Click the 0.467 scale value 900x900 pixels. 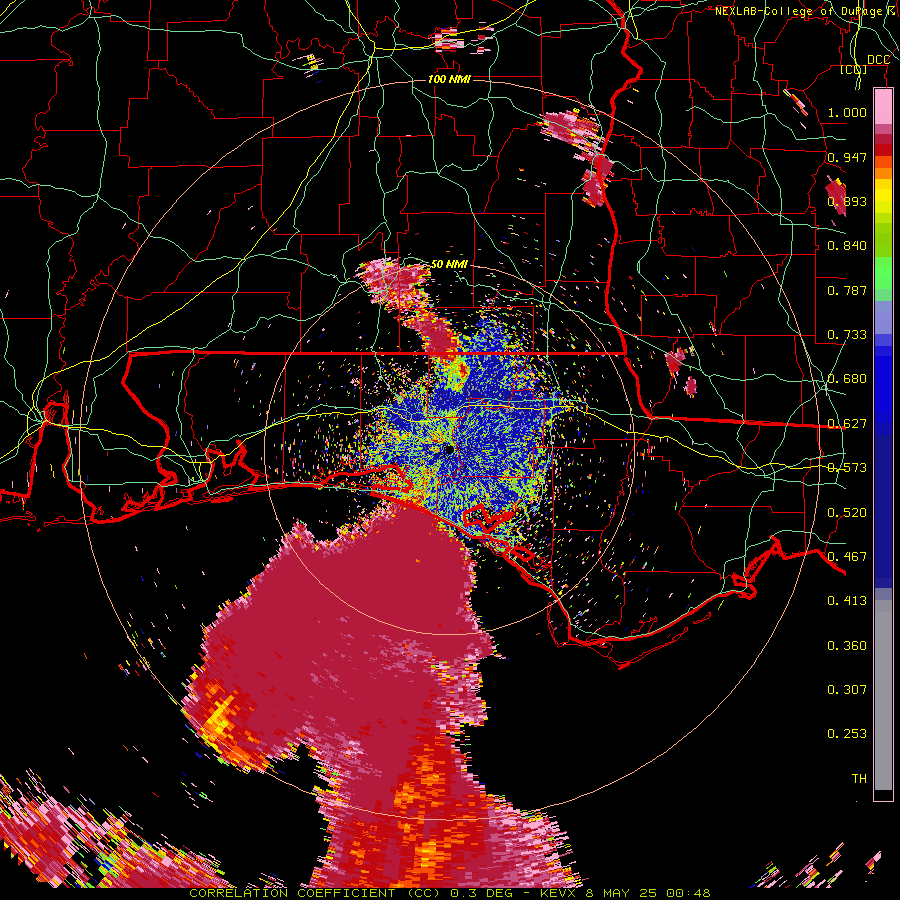847,556
